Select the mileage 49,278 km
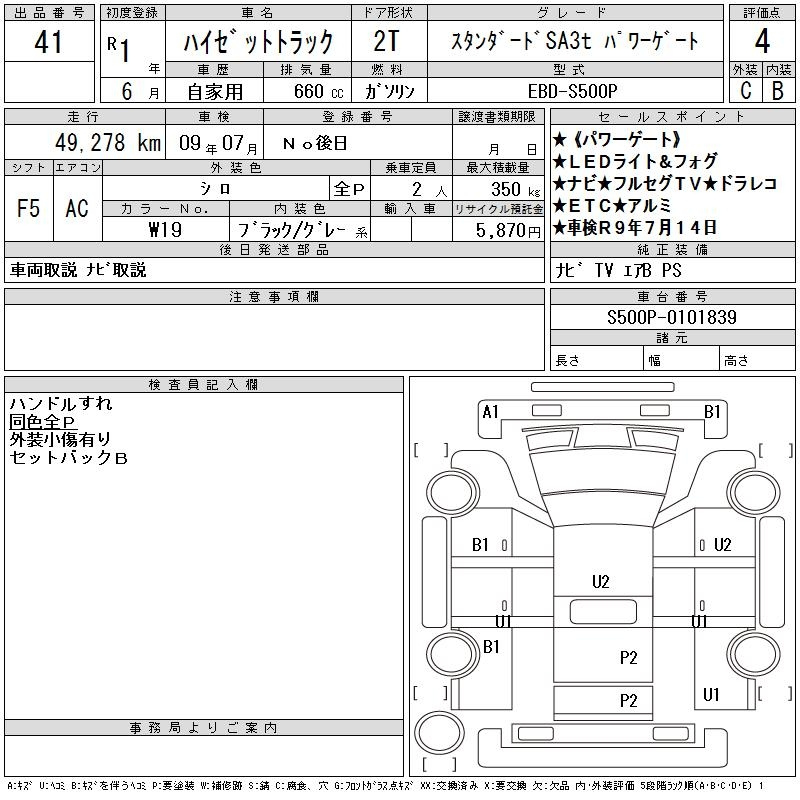This screenshot has width=800, height=800. click(x=108, y=143)
